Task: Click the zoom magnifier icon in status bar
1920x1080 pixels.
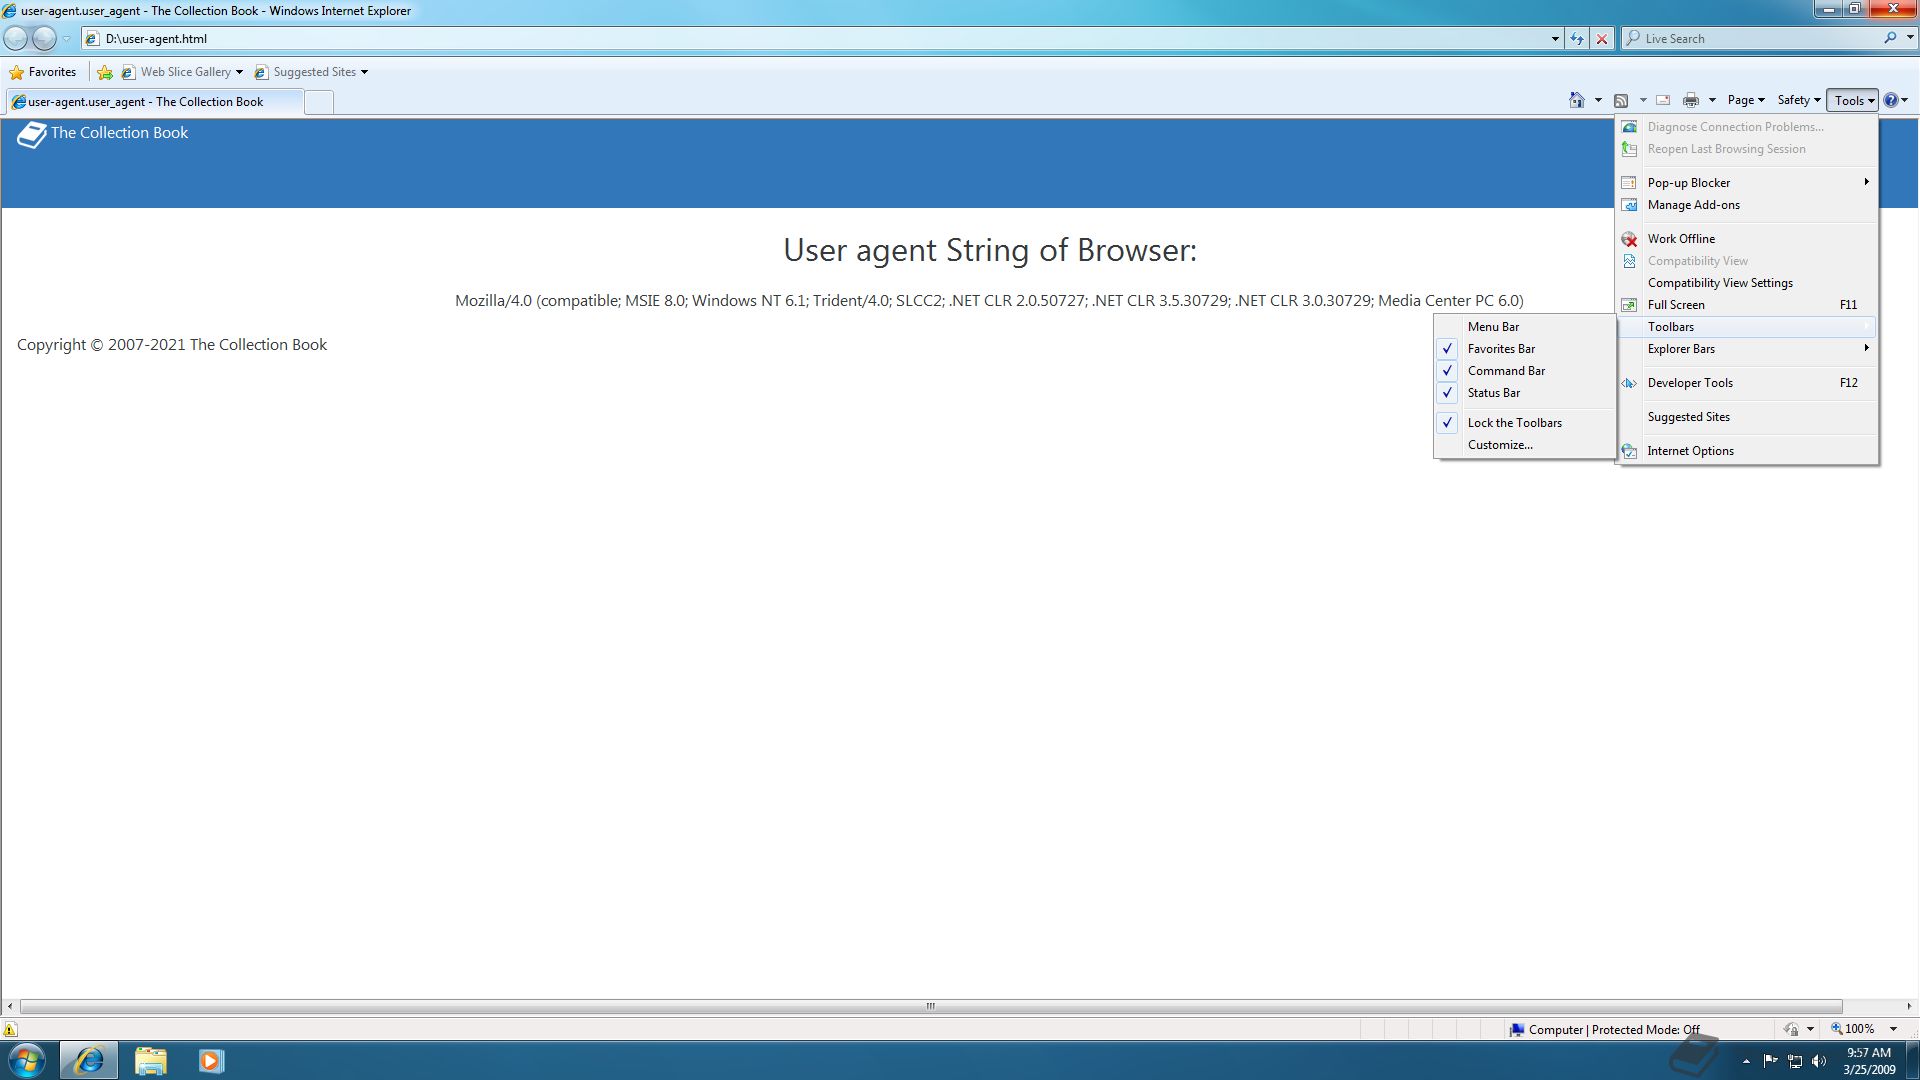Action: coord(1836,1028)
